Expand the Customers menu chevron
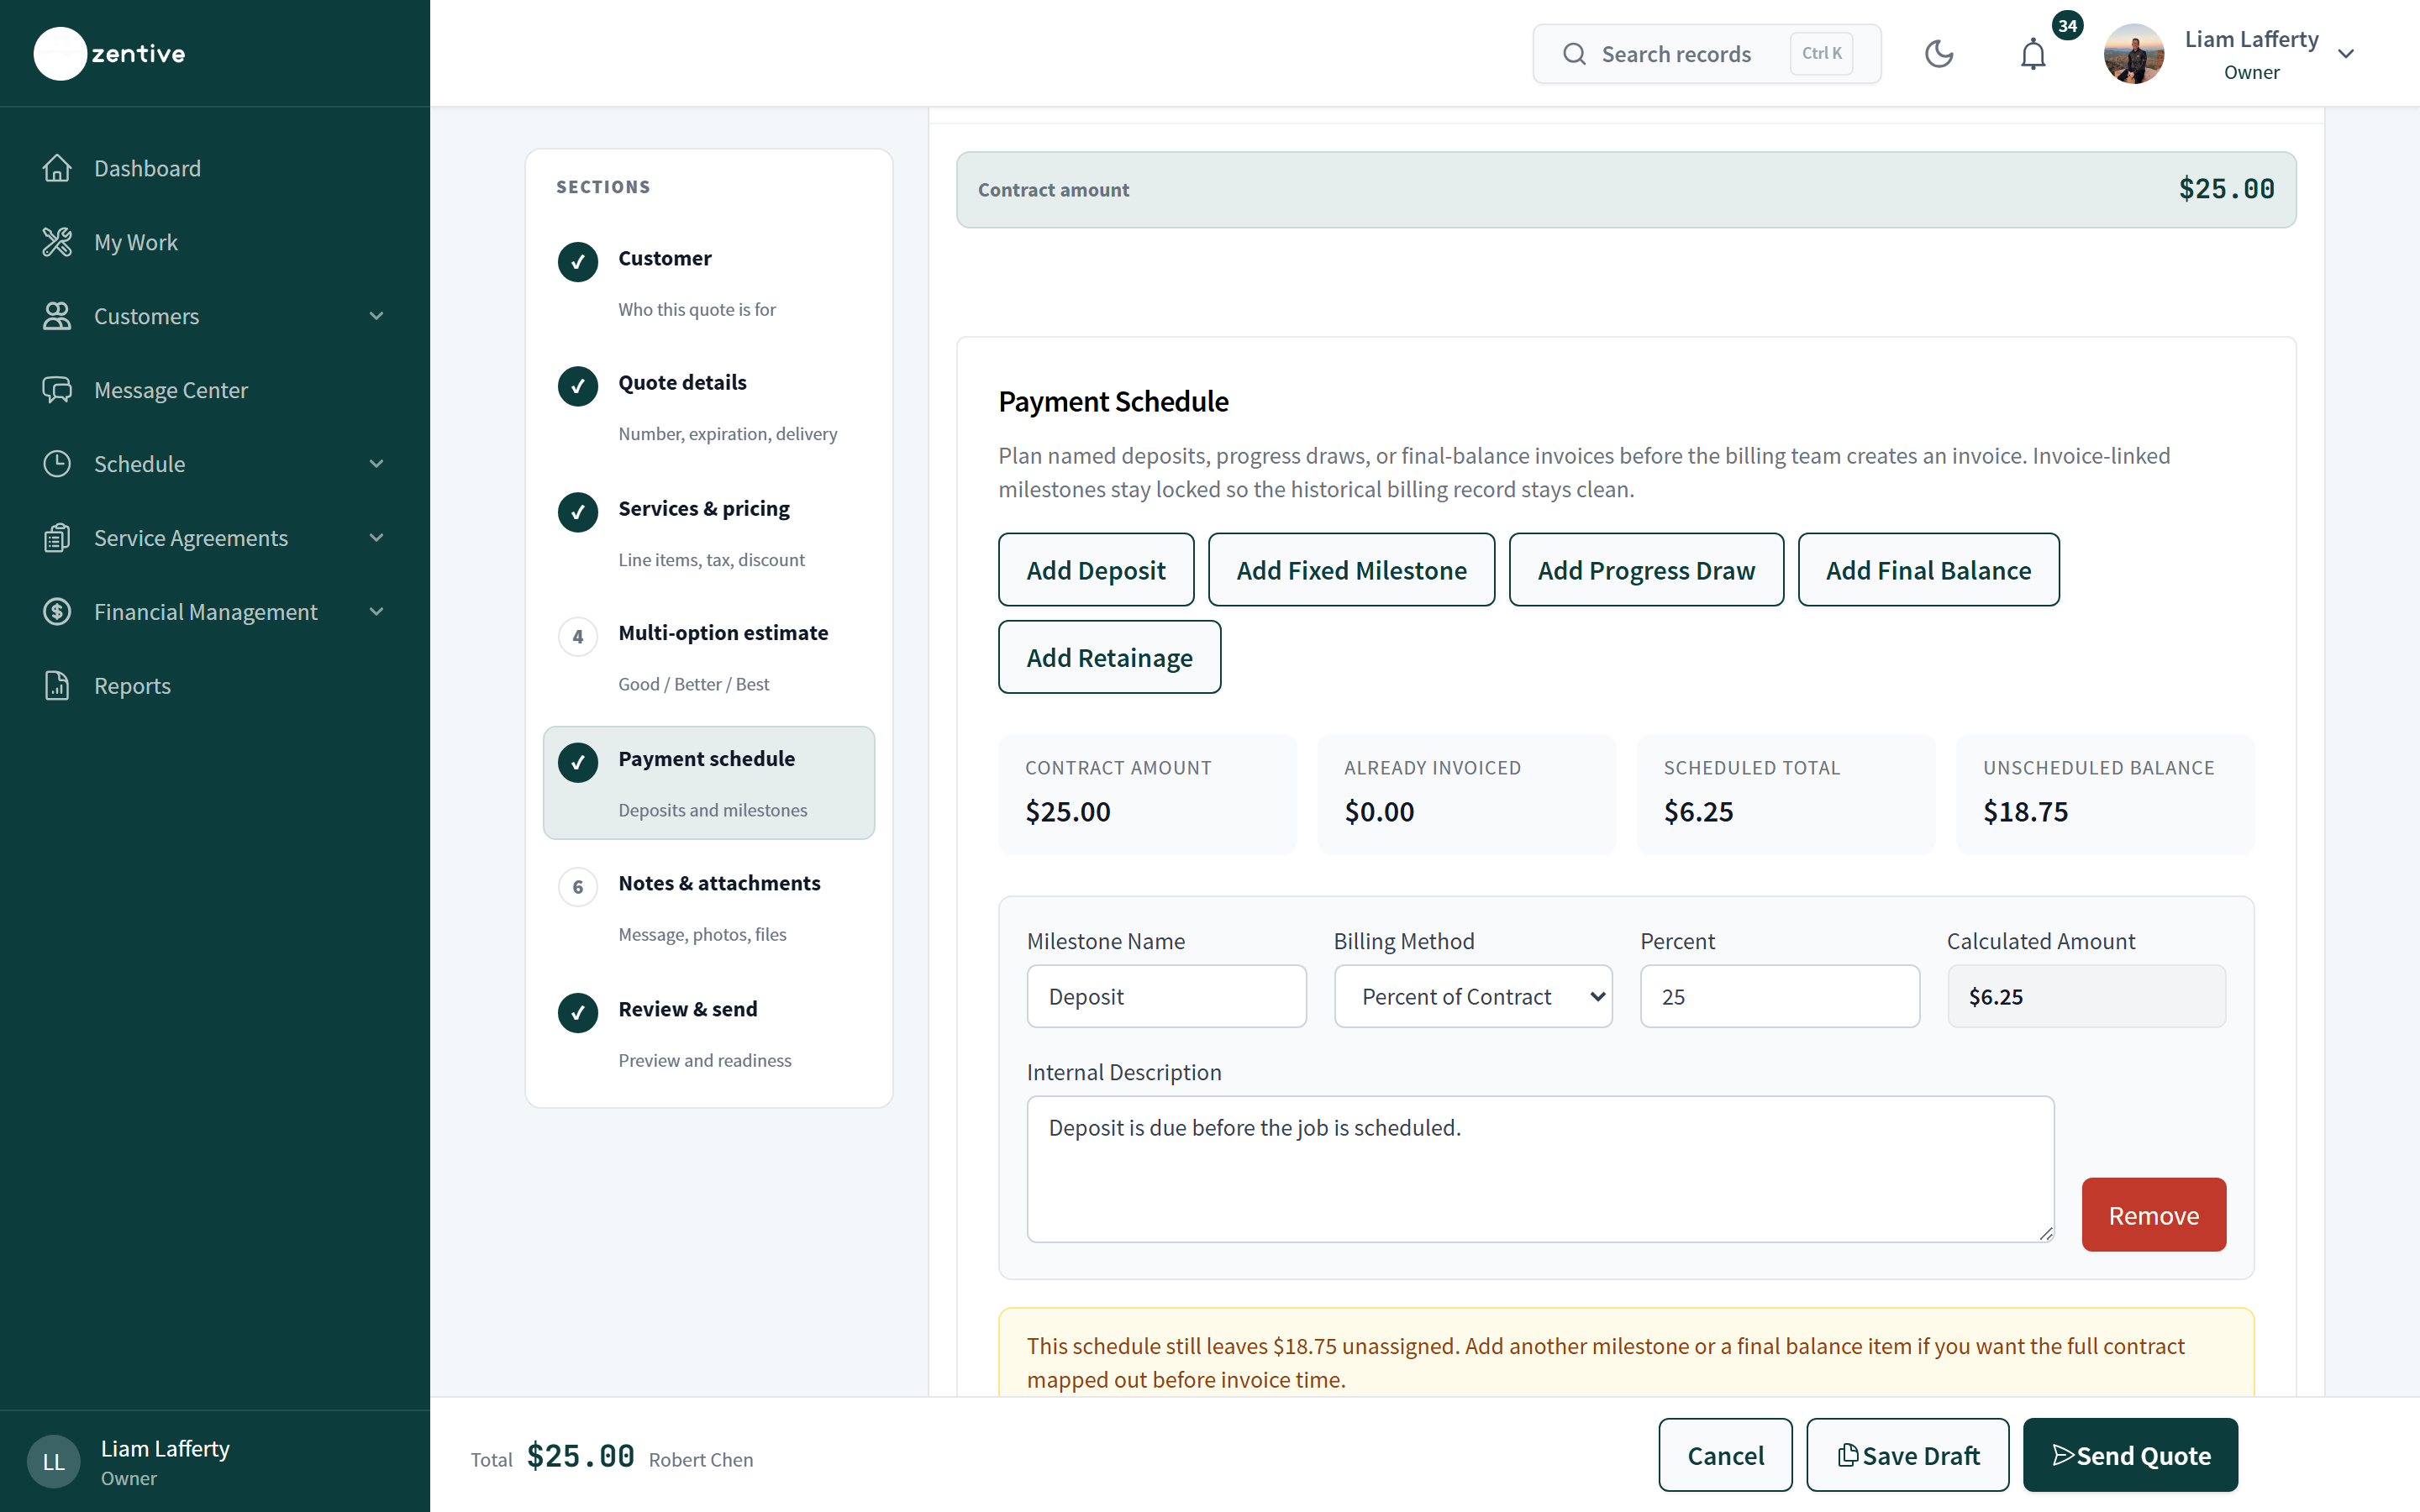The width and height of the screenshot is (2420, 1512). tap(377, 316)
